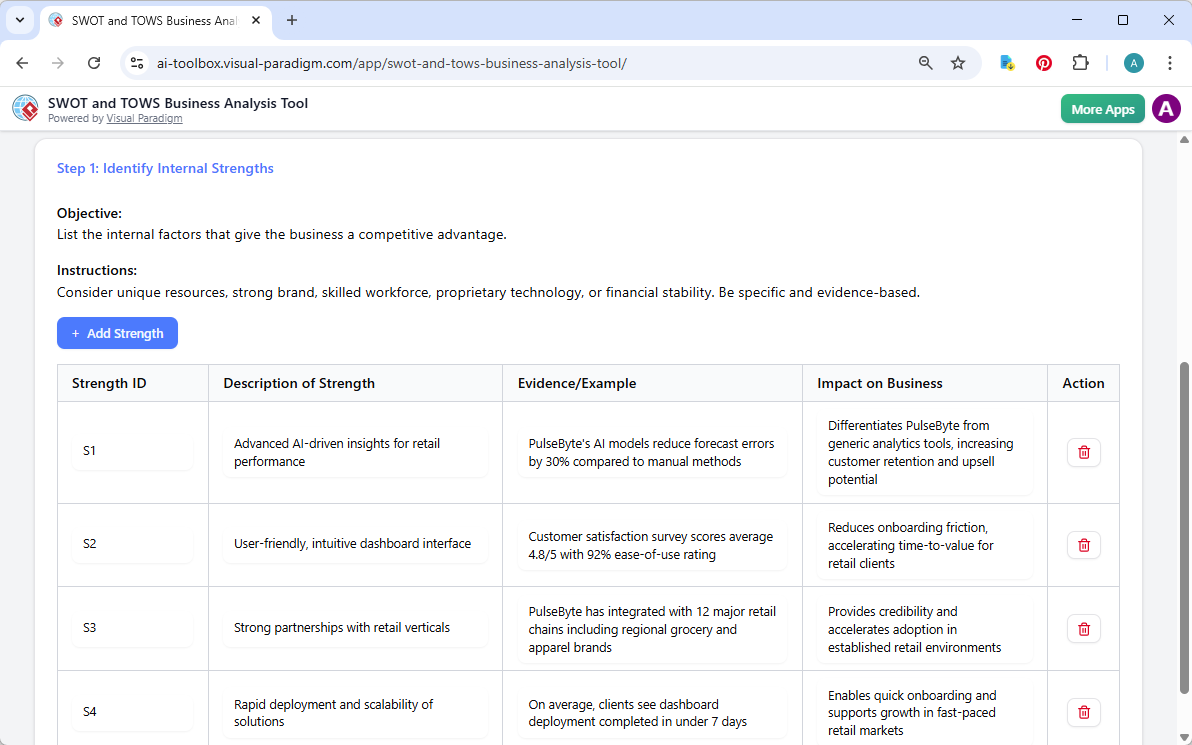
Task: Click the green More Apps button
Action: coord(1102,108)
